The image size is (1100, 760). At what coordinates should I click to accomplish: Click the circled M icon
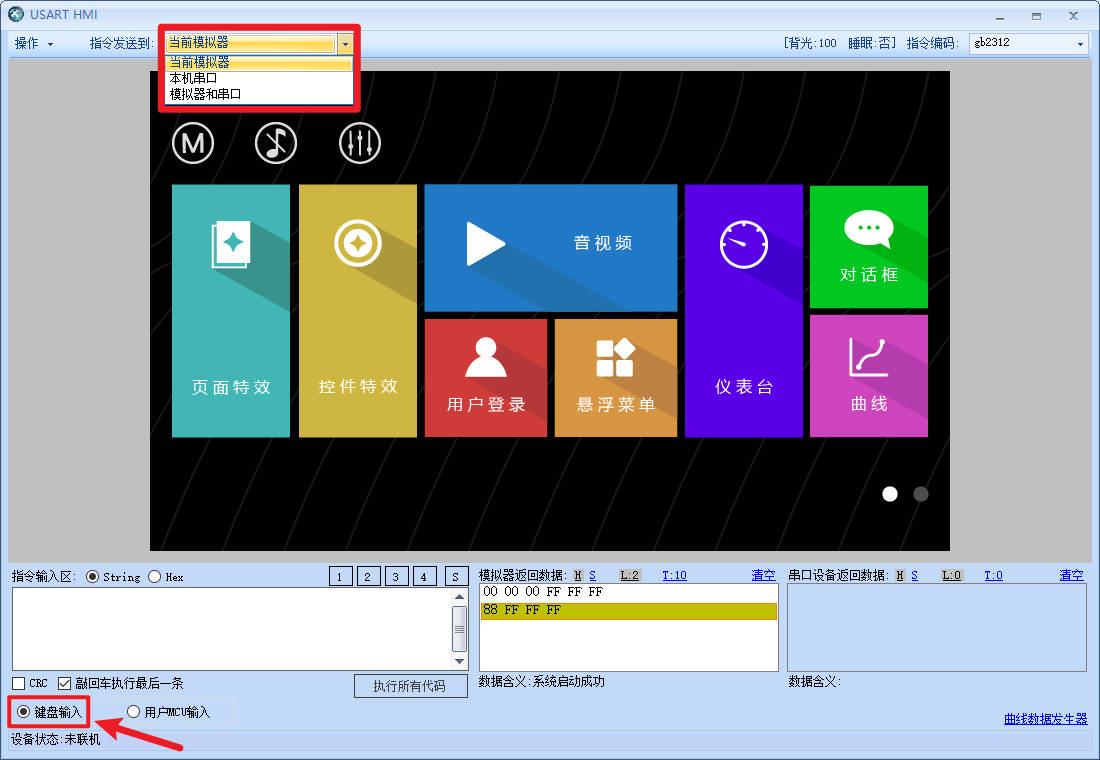point(193,143)
